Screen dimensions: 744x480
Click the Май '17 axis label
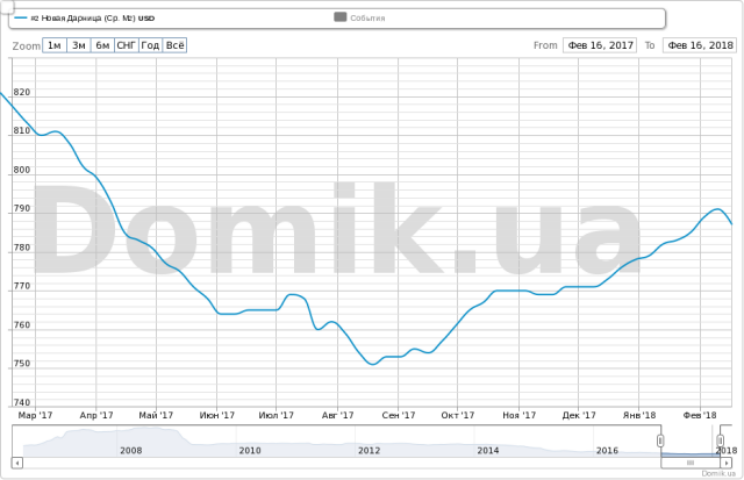click(156, 415)
